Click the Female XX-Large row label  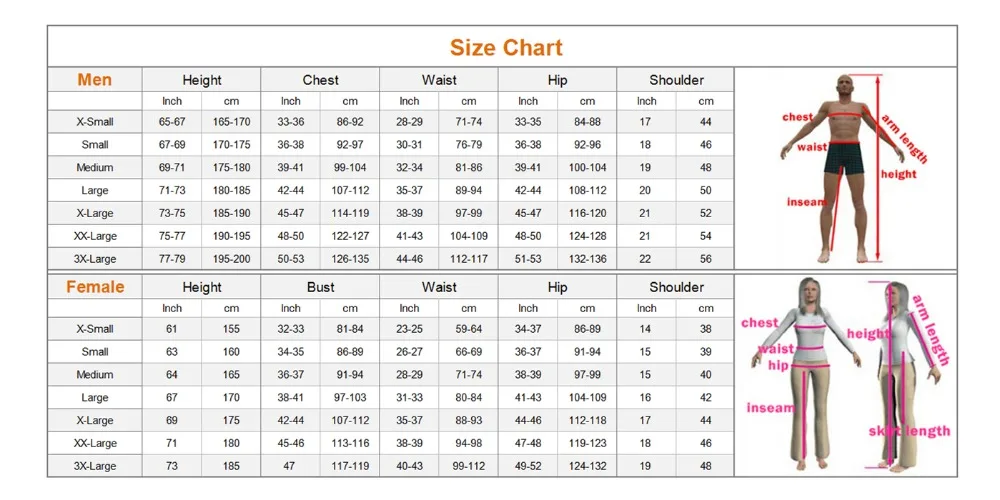95,443
